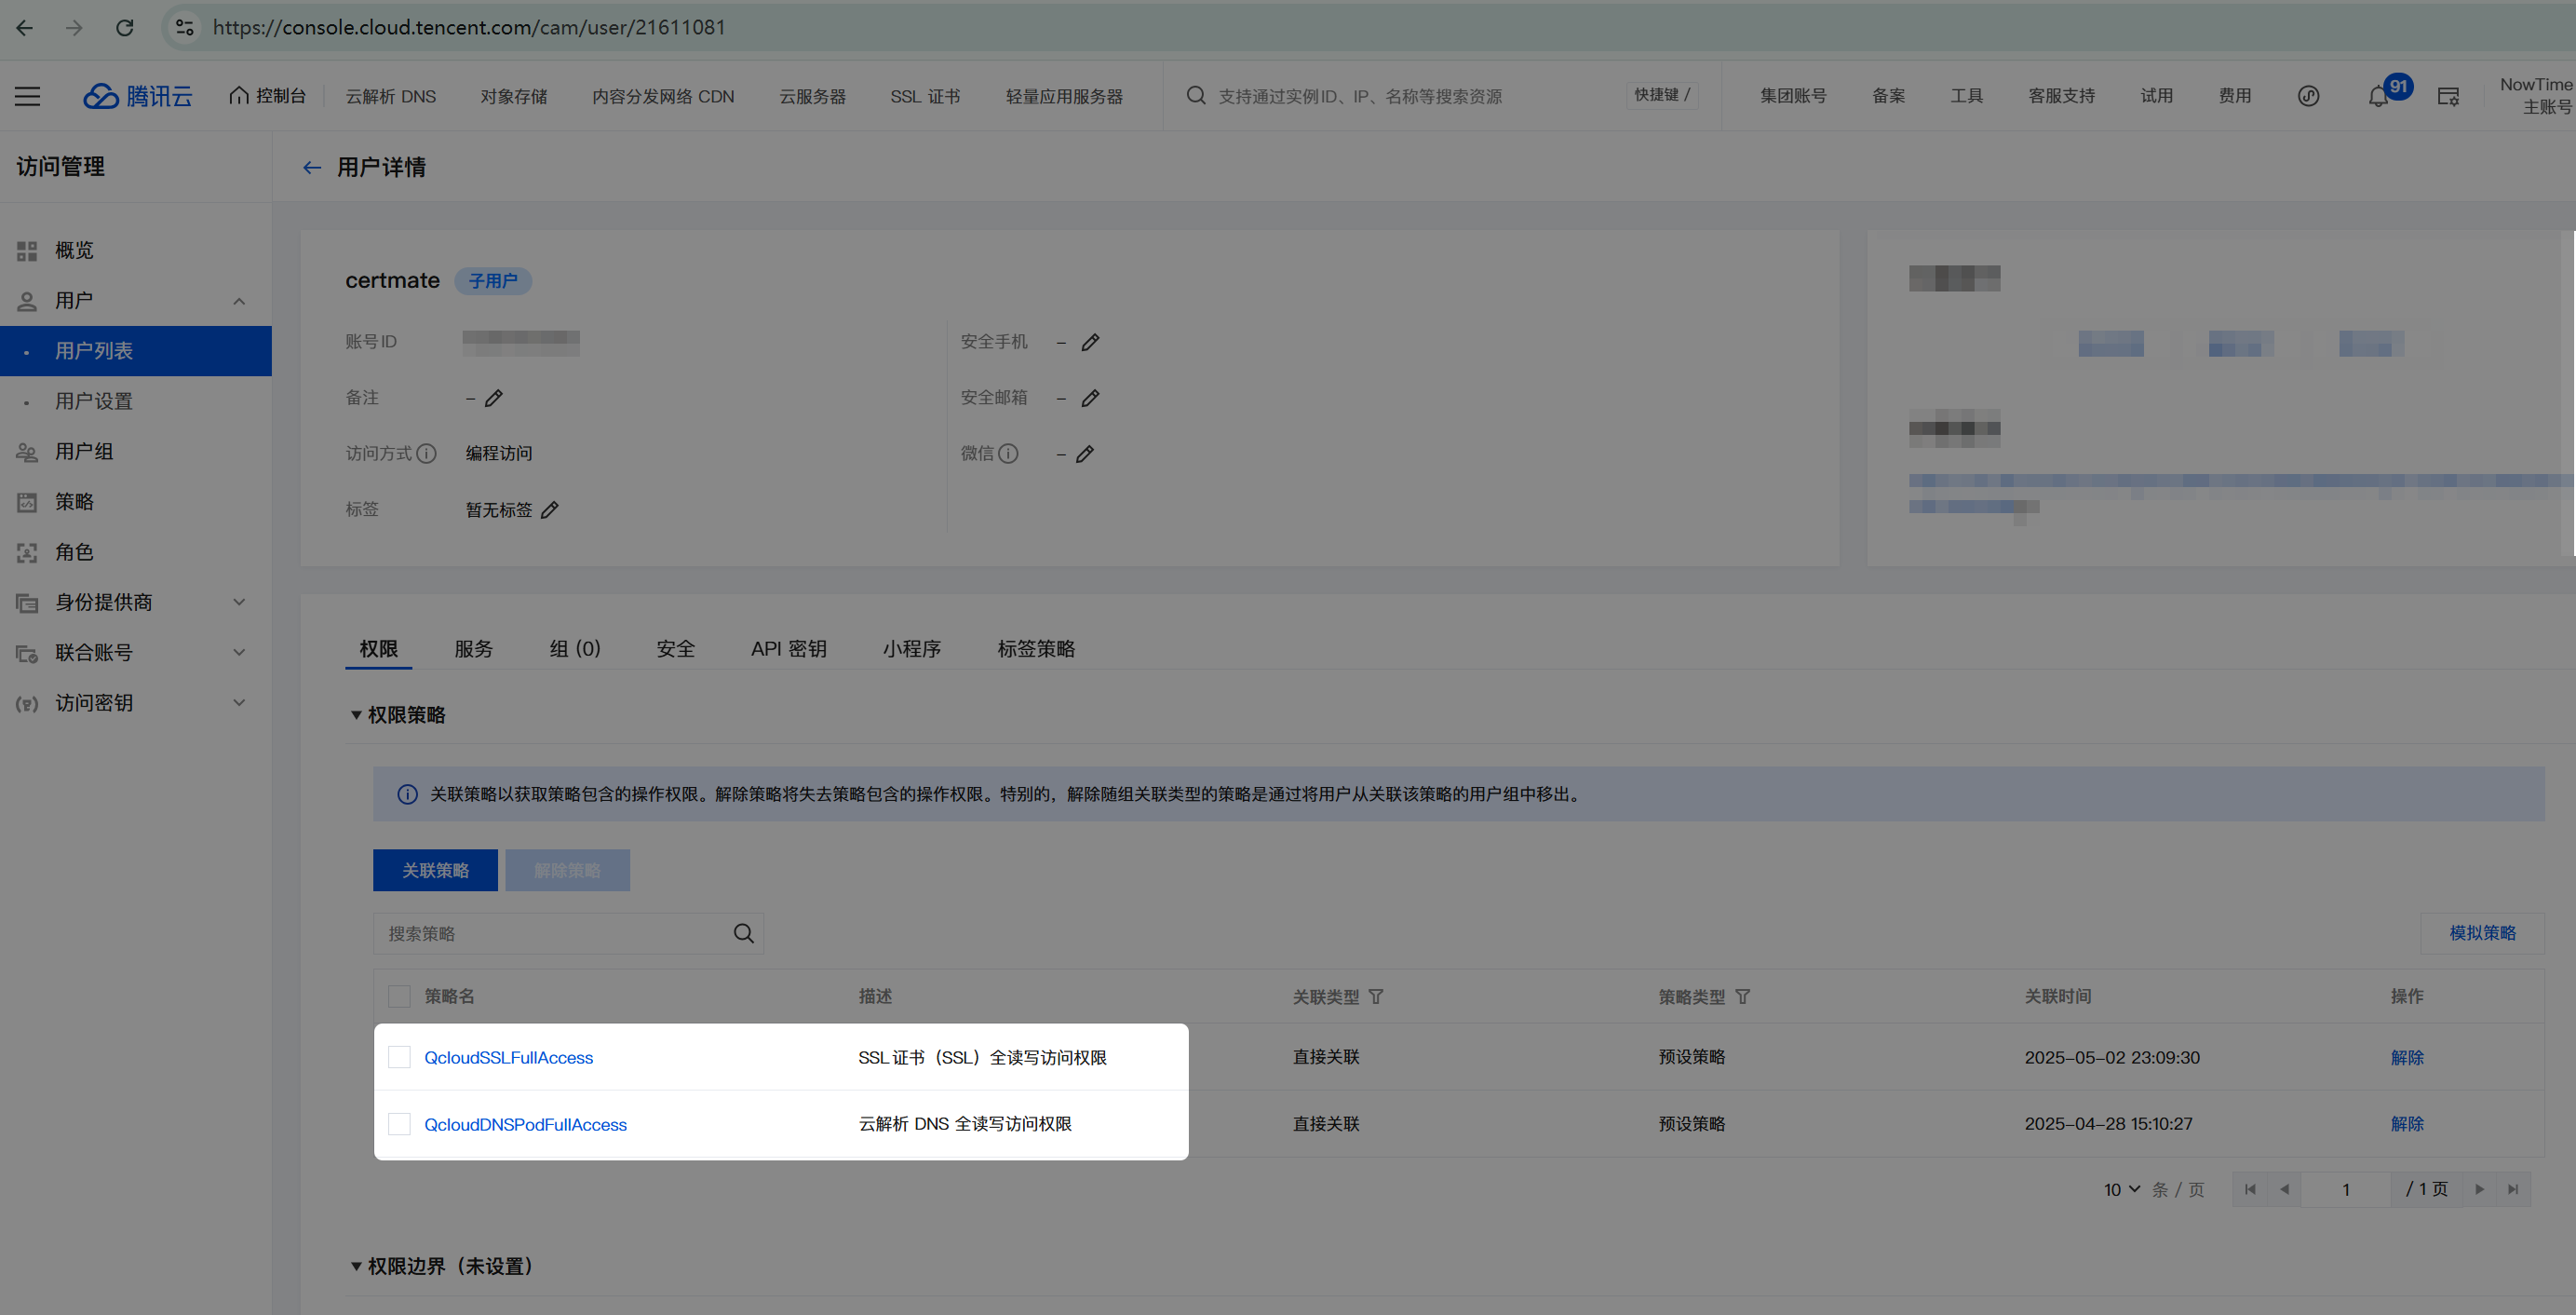Image resolution: width=2576 pixels, height=1315 pixels.
Task: Open 集团账号 in top navigation
Action: [1794, 96]
